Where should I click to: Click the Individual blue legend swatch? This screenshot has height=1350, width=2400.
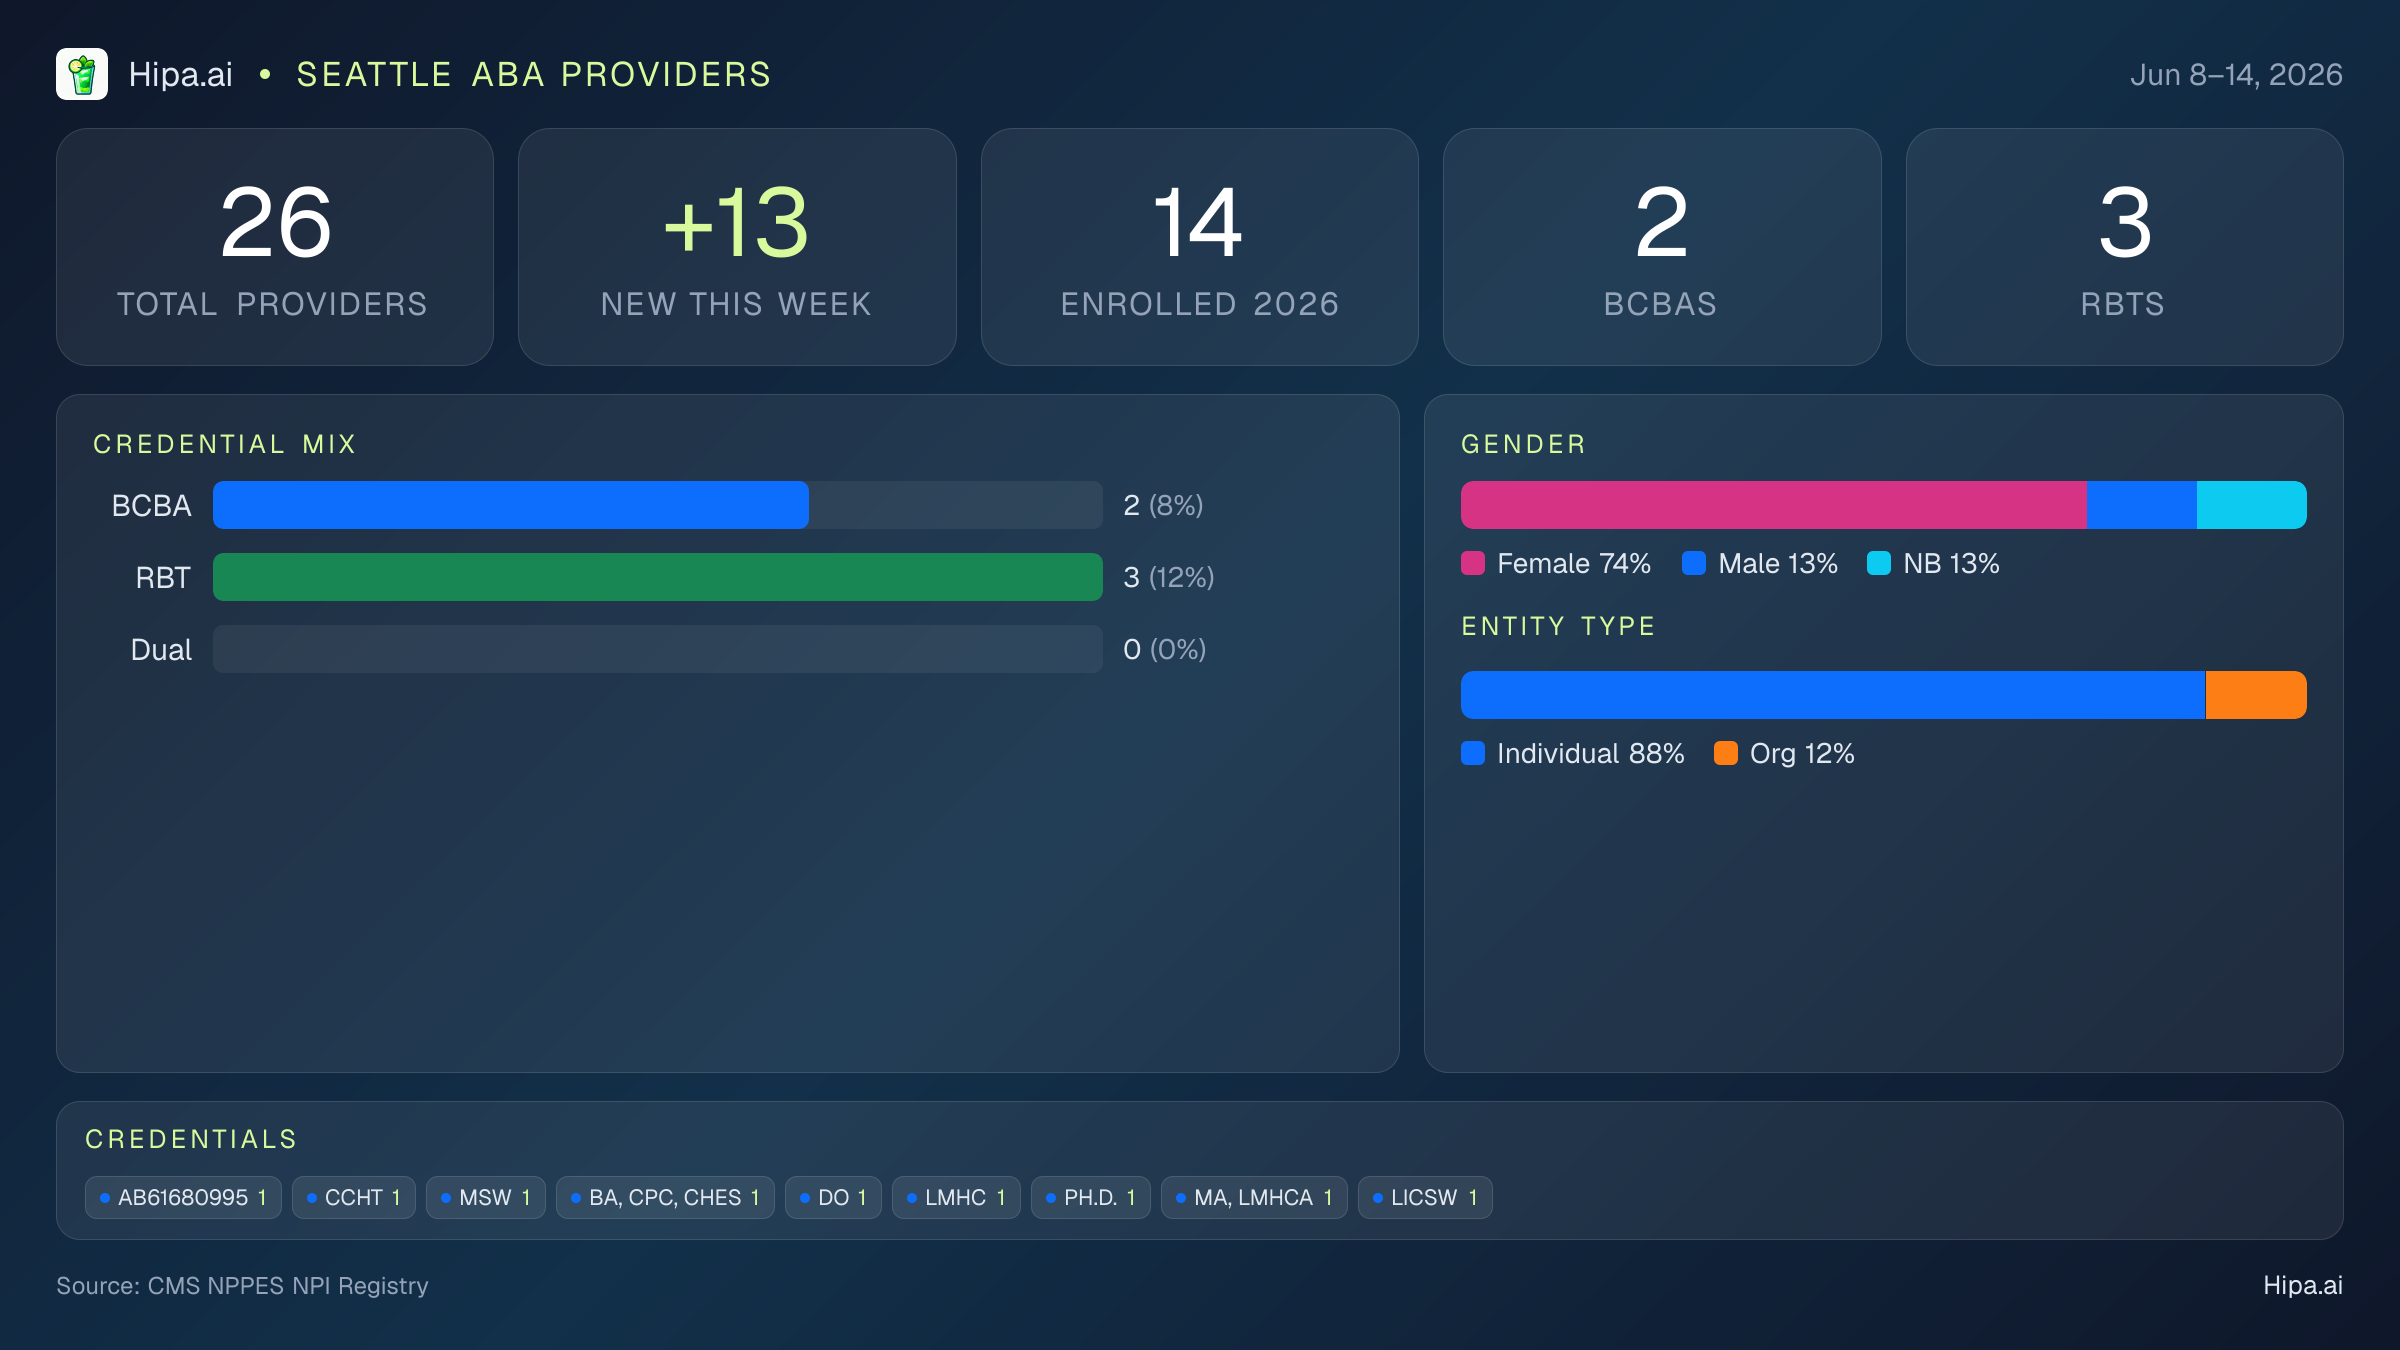(x=1473, y=753)
